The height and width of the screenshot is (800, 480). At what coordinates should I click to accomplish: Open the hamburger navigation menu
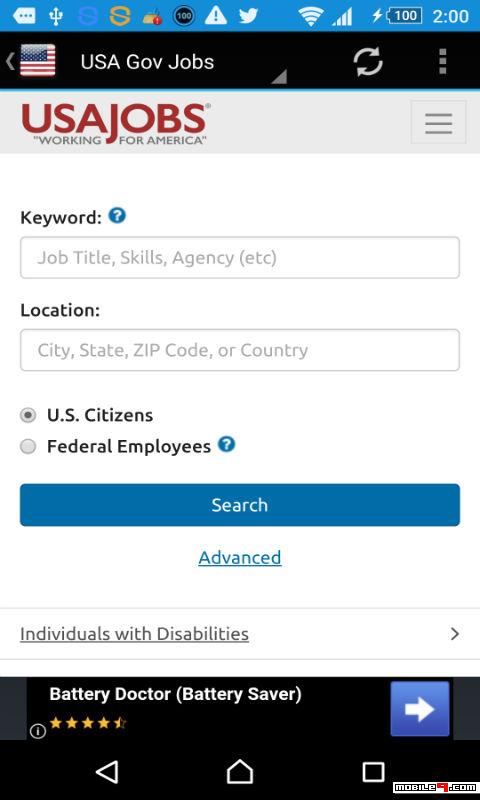(x=438, y=122)
